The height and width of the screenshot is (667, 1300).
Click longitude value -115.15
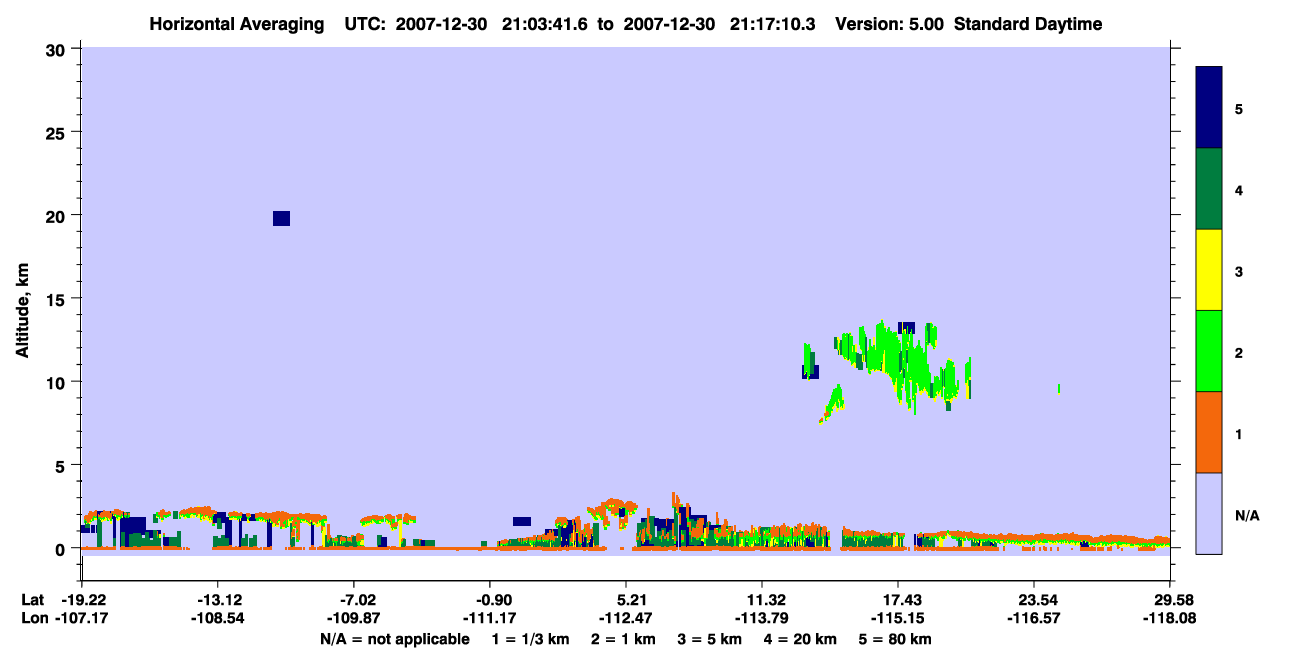(898, 619)
